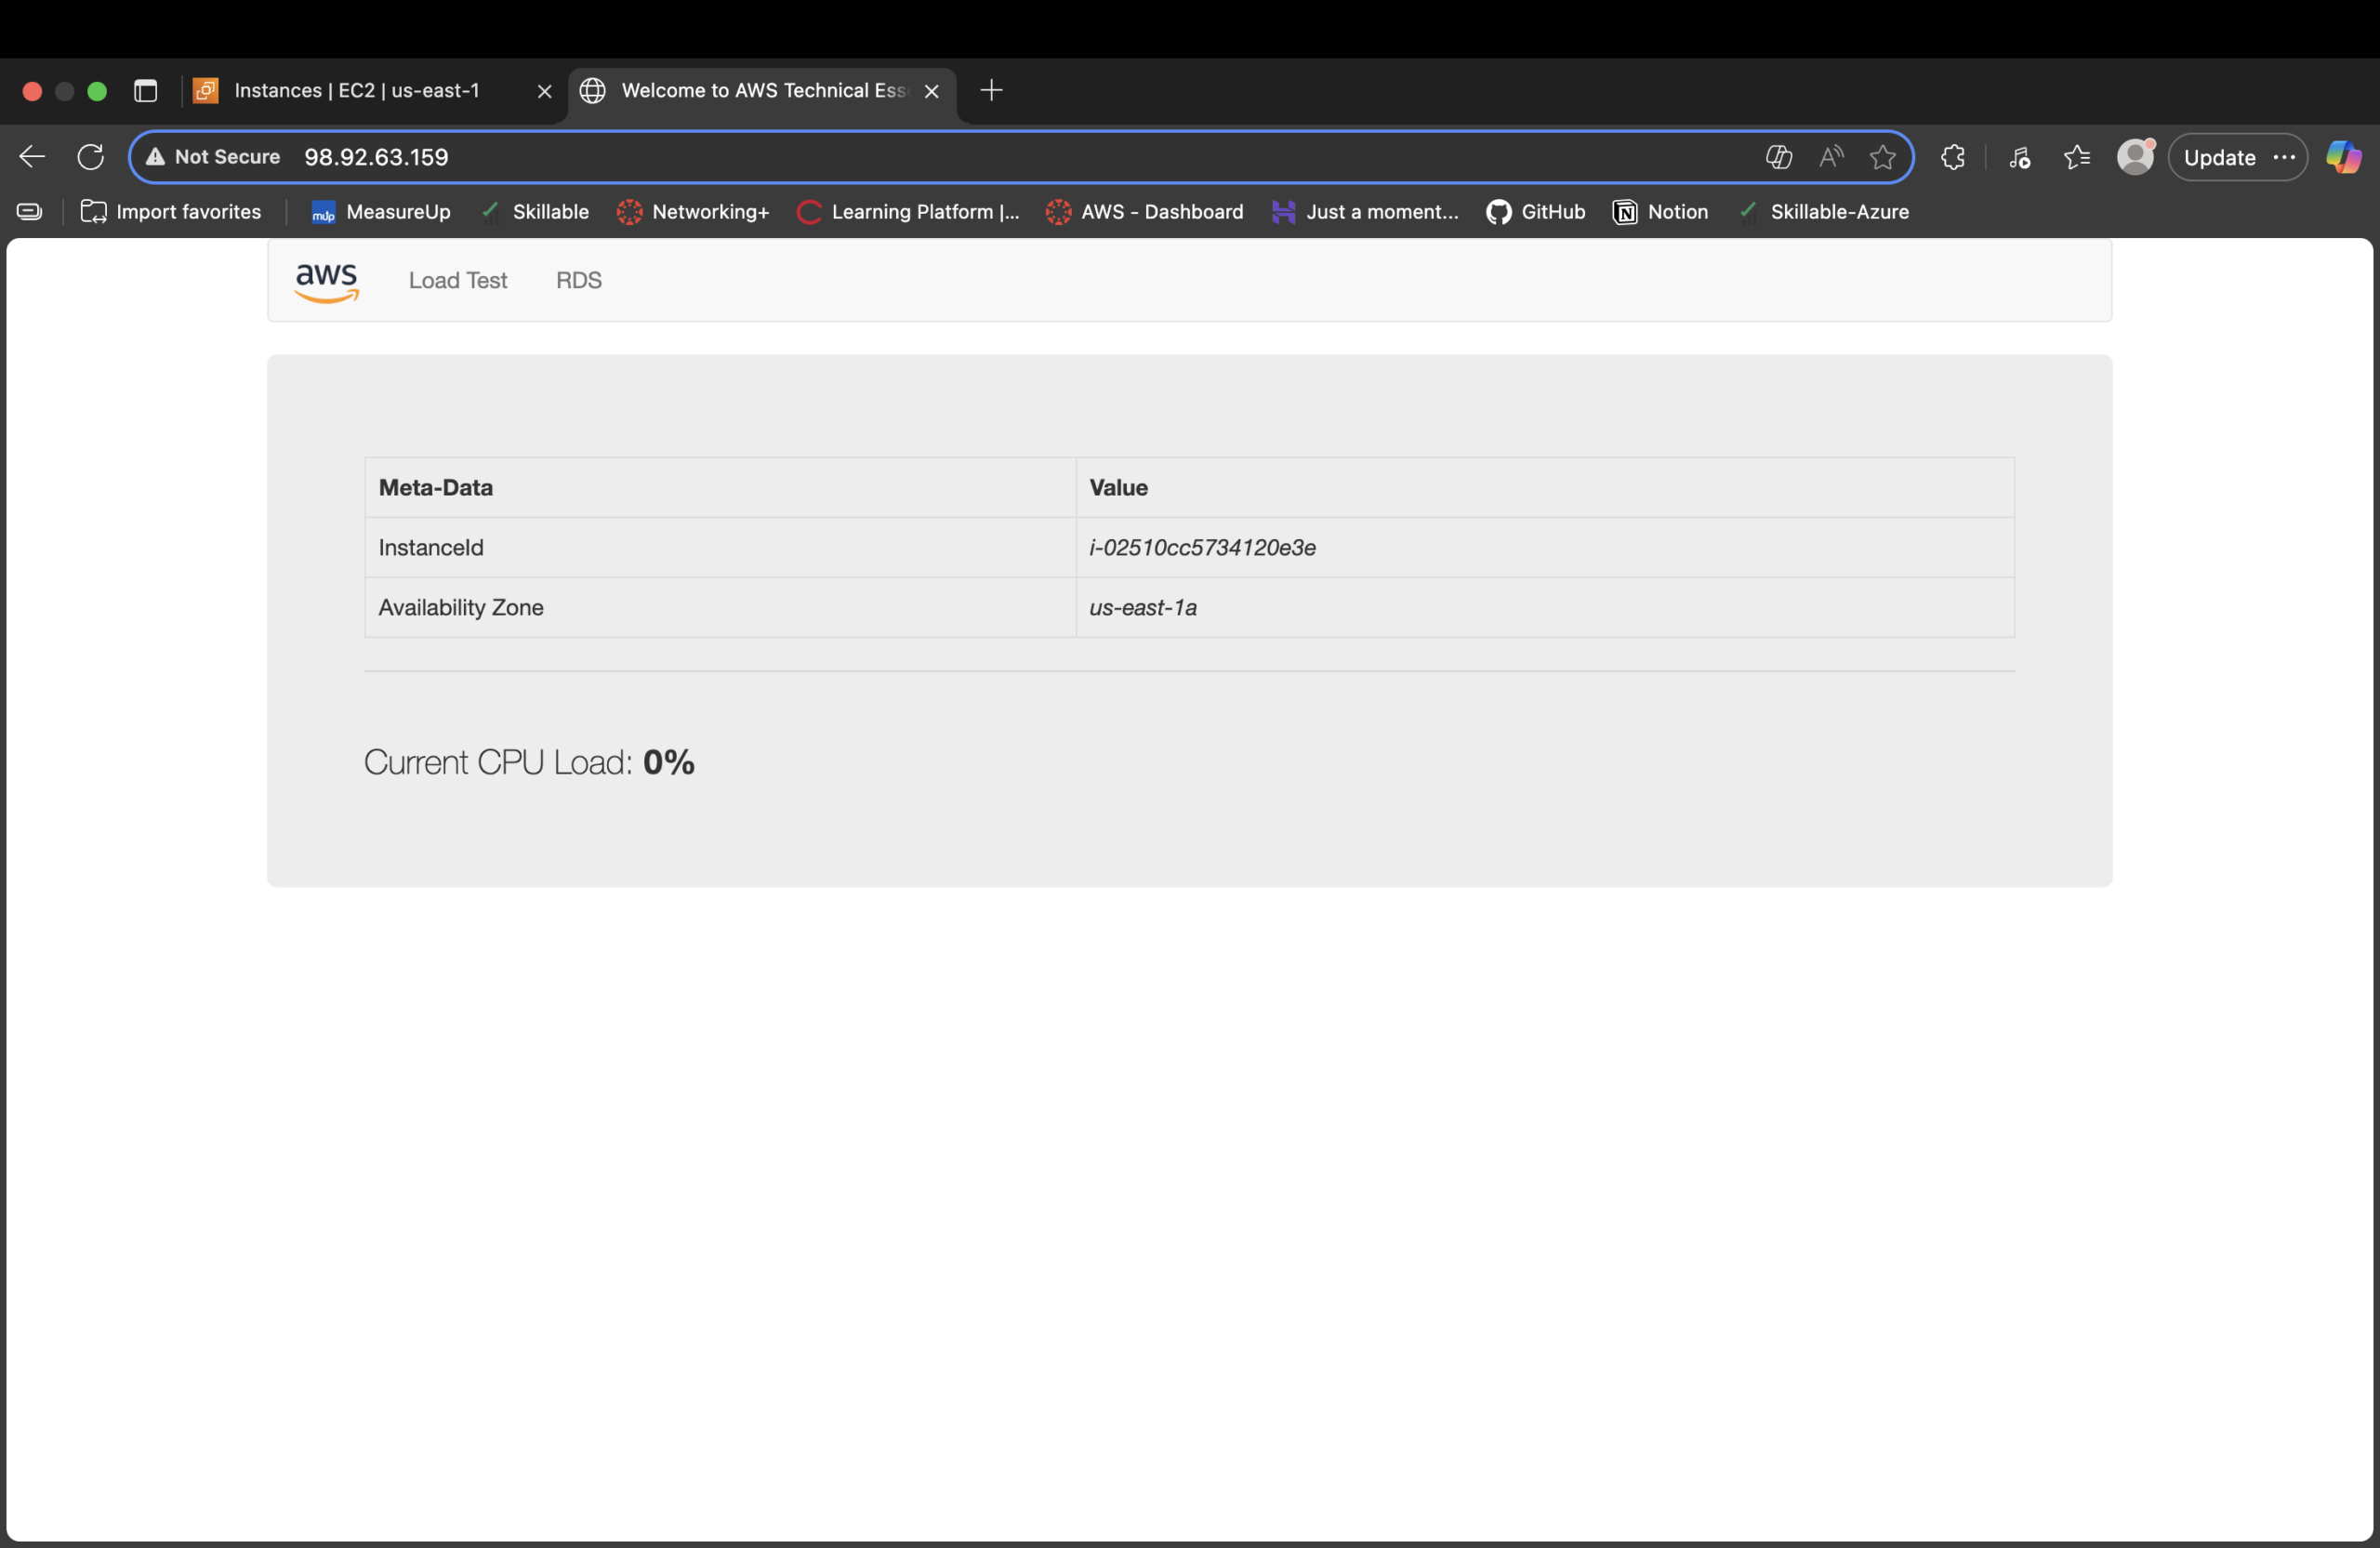Open the RDS page
The height and width of the screenshot is (1548, 2380).
(x=578, y=280)
